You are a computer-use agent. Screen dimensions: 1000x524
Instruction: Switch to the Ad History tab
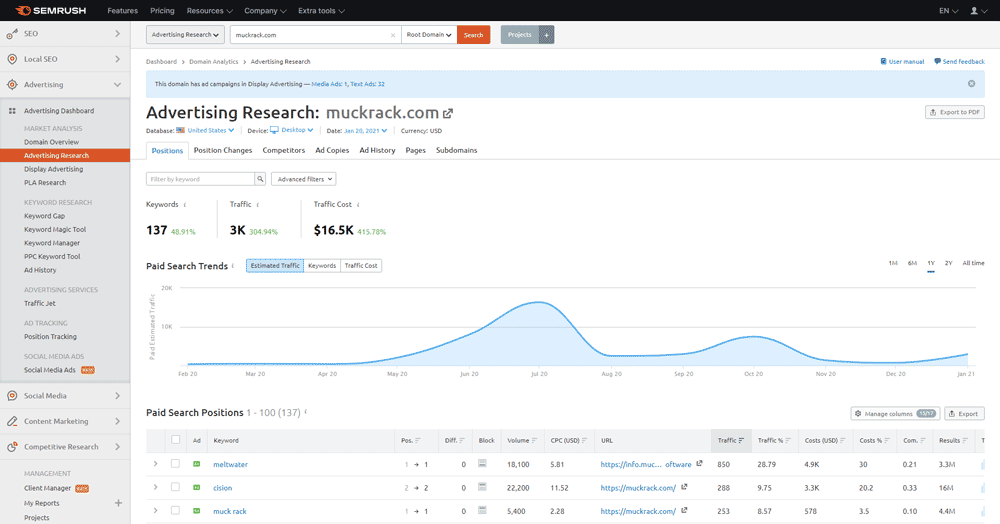pyautogui.click(x=378, y=150)
